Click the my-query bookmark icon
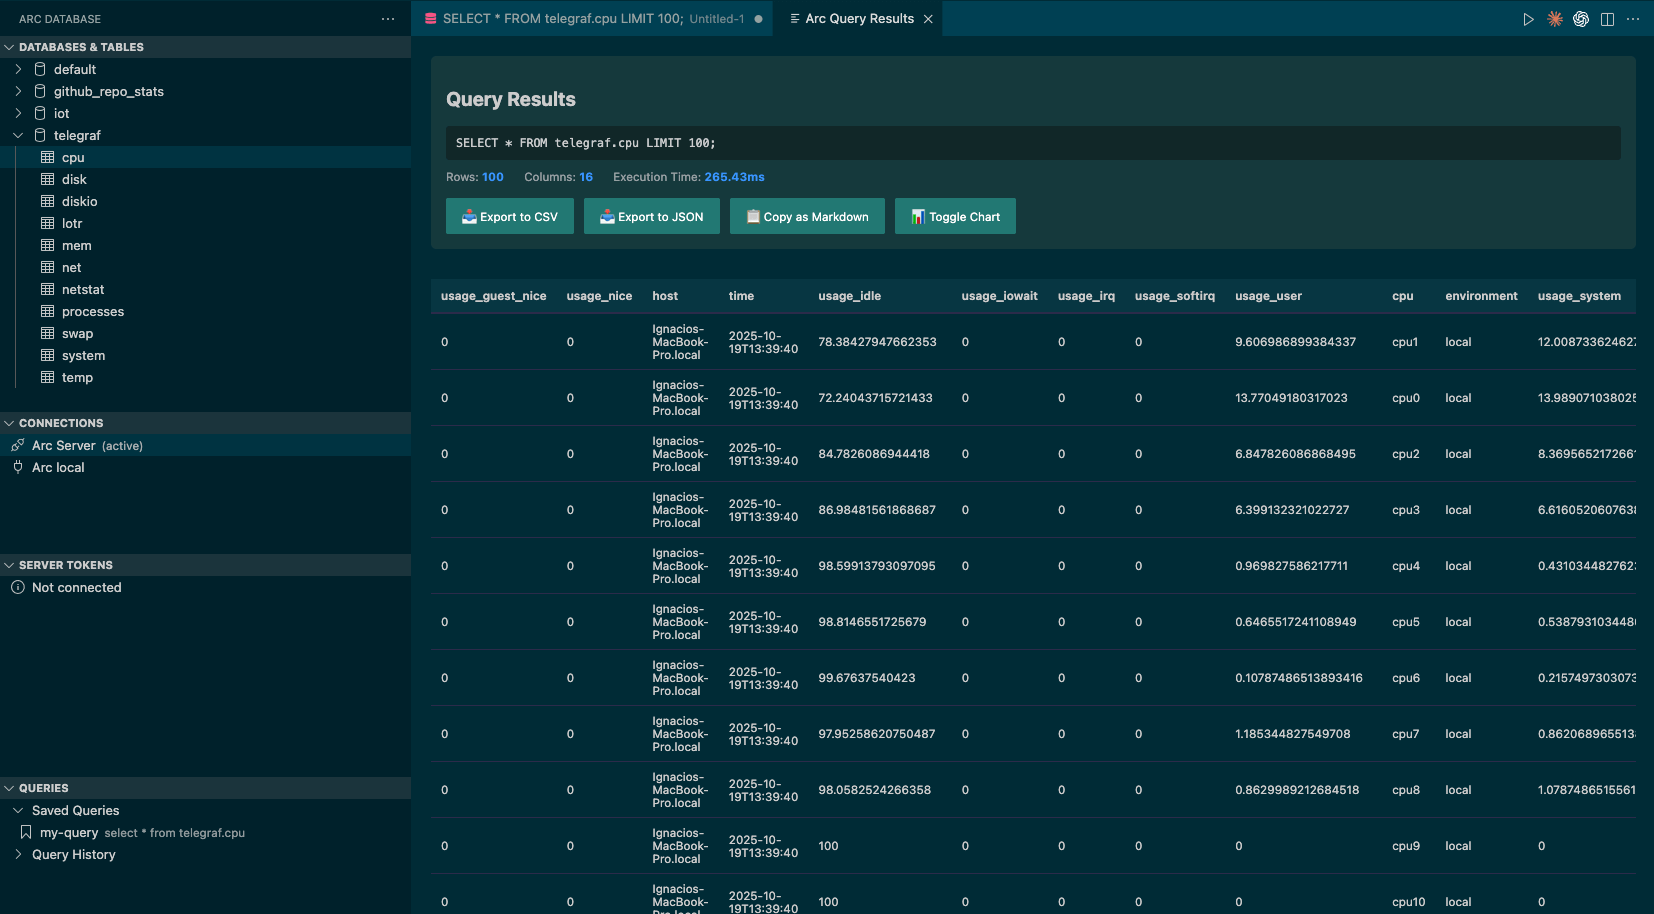The height and width of the screenshot is (914, 1654). tap(26, 832)
